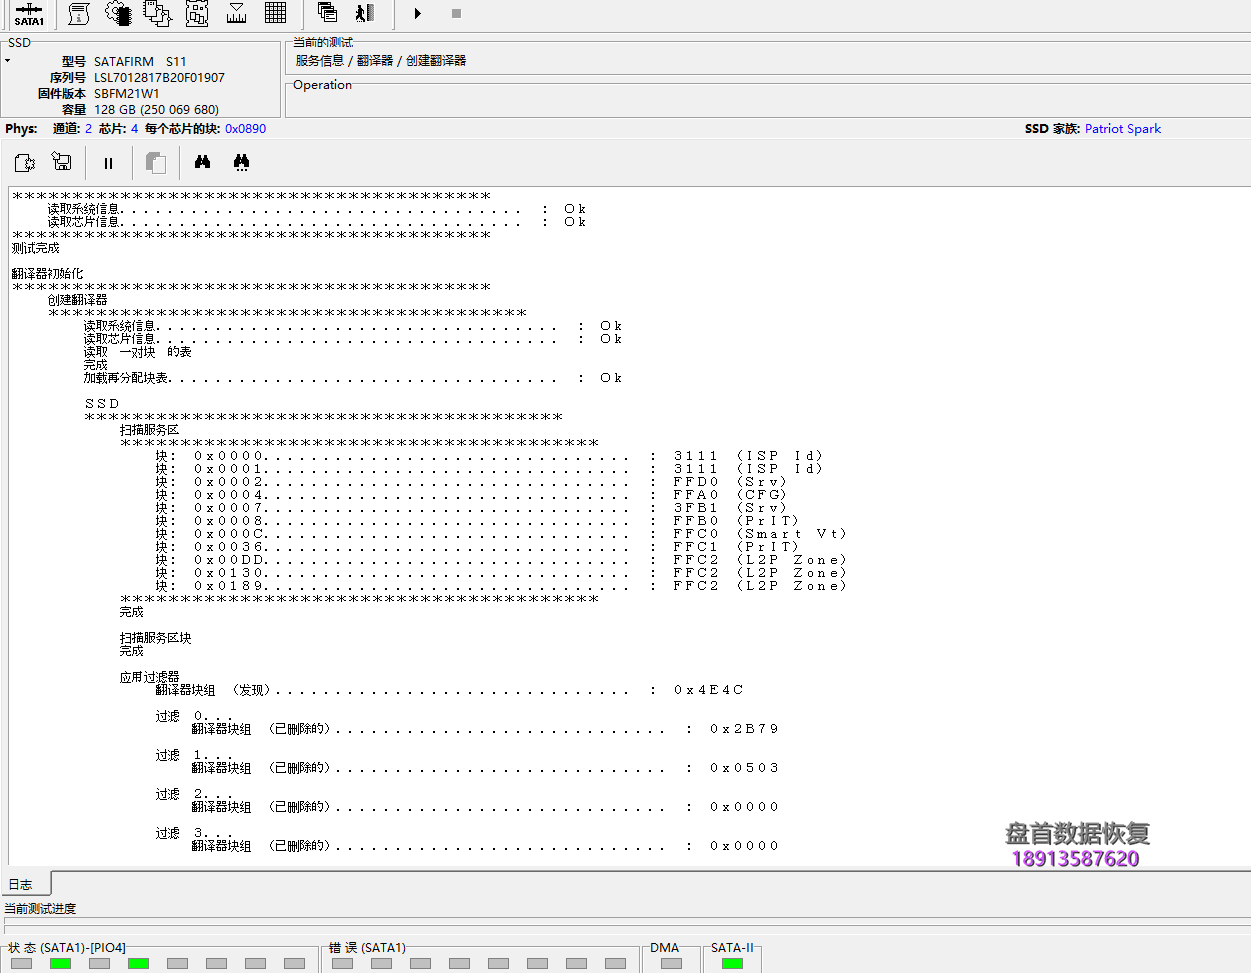The image size is (1251, 973).
Task: Click the 翻译器初始化 log line
Action: (x=48, y=274)
